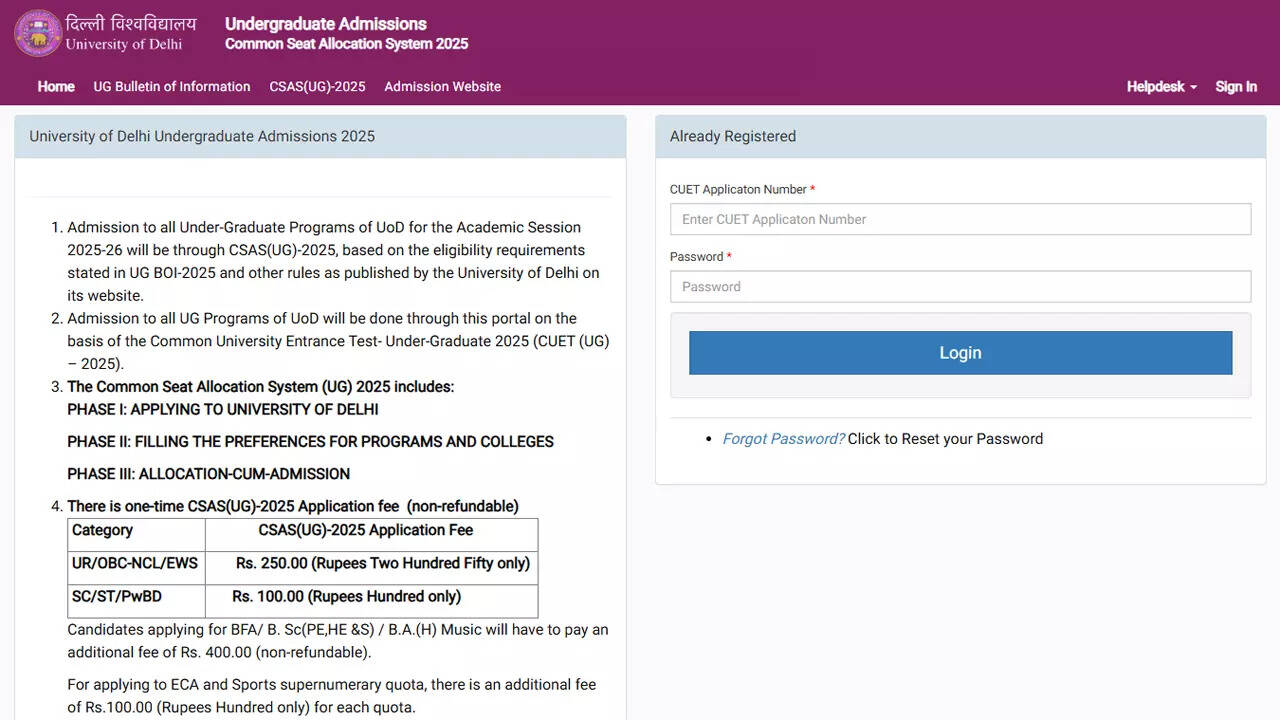This screenshot has width=1280, height=720.
Task: Click the University of Delhi emblem logo
Action: 38,33
